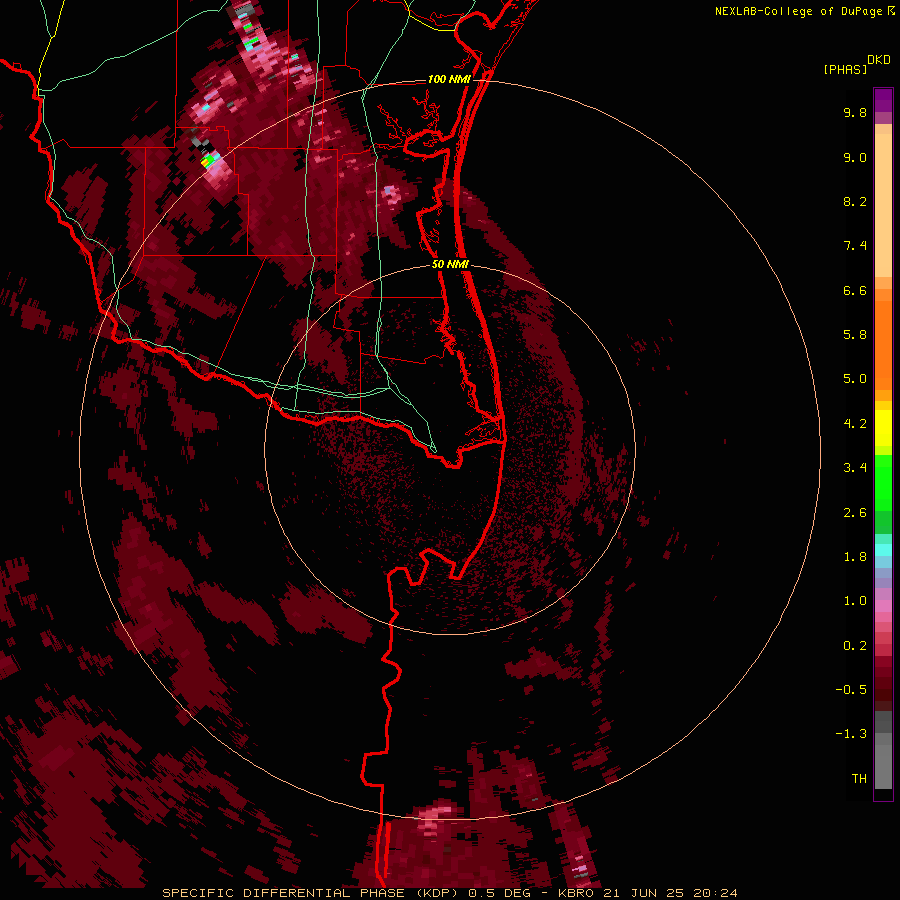The height and width of the screenshot is (900, 900).
Task: Click the 3.4 legend value label
Action: [855, 468]
